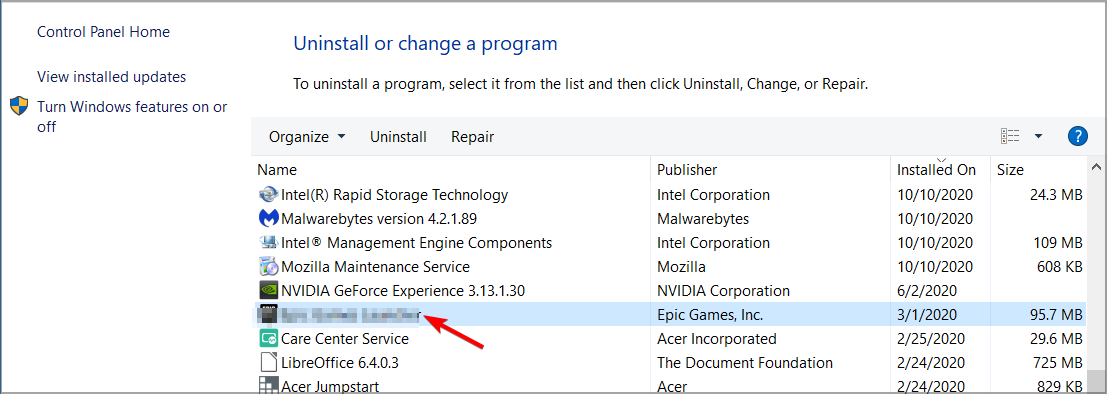Viewport: 1107px width, 394px height.
Task: Click the 6/2/2020 install date
Action: pos(926,290)
